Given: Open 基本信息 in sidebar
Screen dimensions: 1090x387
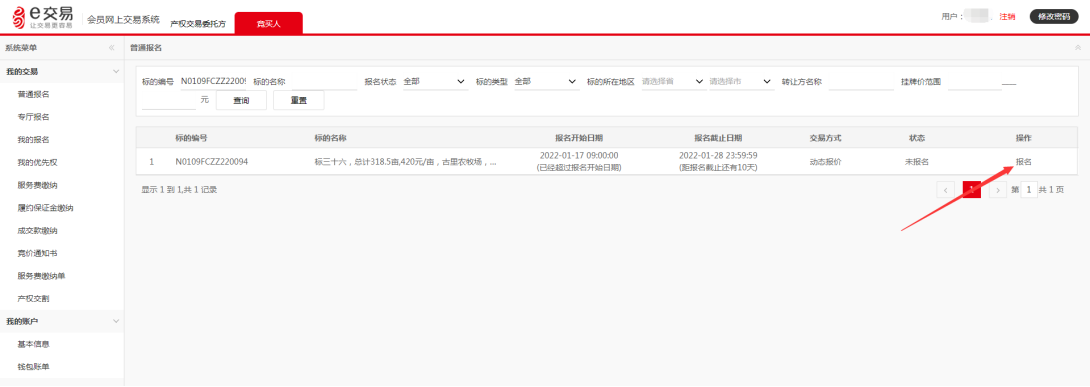Looking at the screenshot, I should coord(33,344).
